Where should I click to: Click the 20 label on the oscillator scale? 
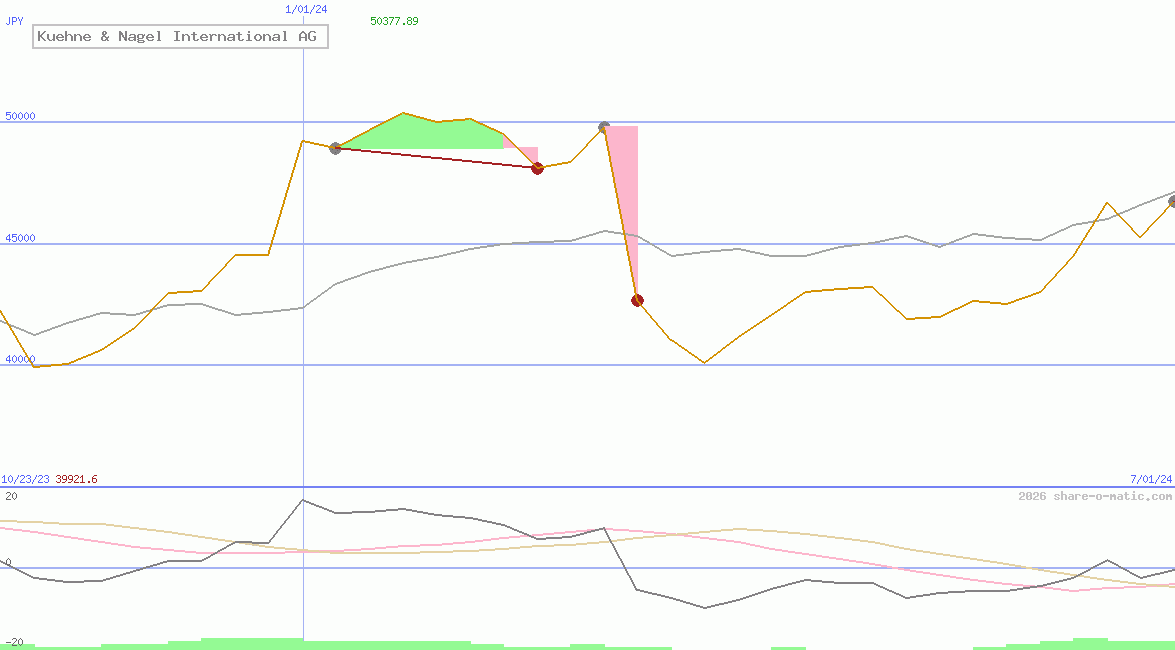click(11, 496)
